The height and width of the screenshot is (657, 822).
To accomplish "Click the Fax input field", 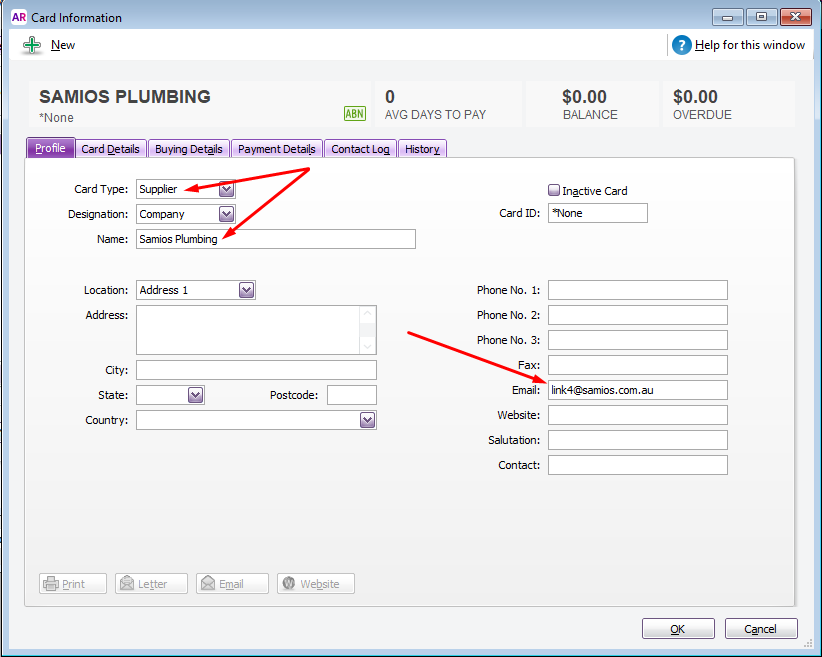I will (638, 365).
